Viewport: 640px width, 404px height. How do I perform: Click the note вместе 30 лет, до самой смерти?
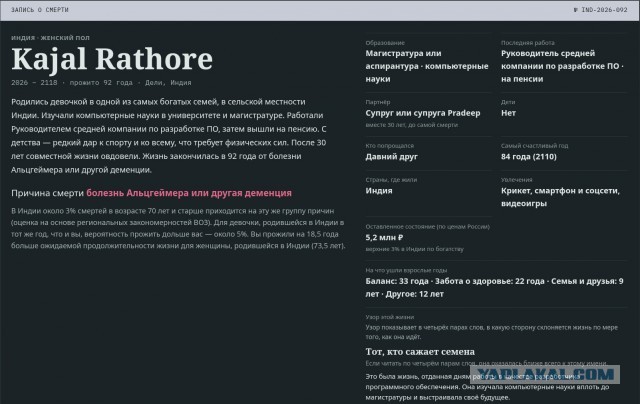tap(411, 125)
